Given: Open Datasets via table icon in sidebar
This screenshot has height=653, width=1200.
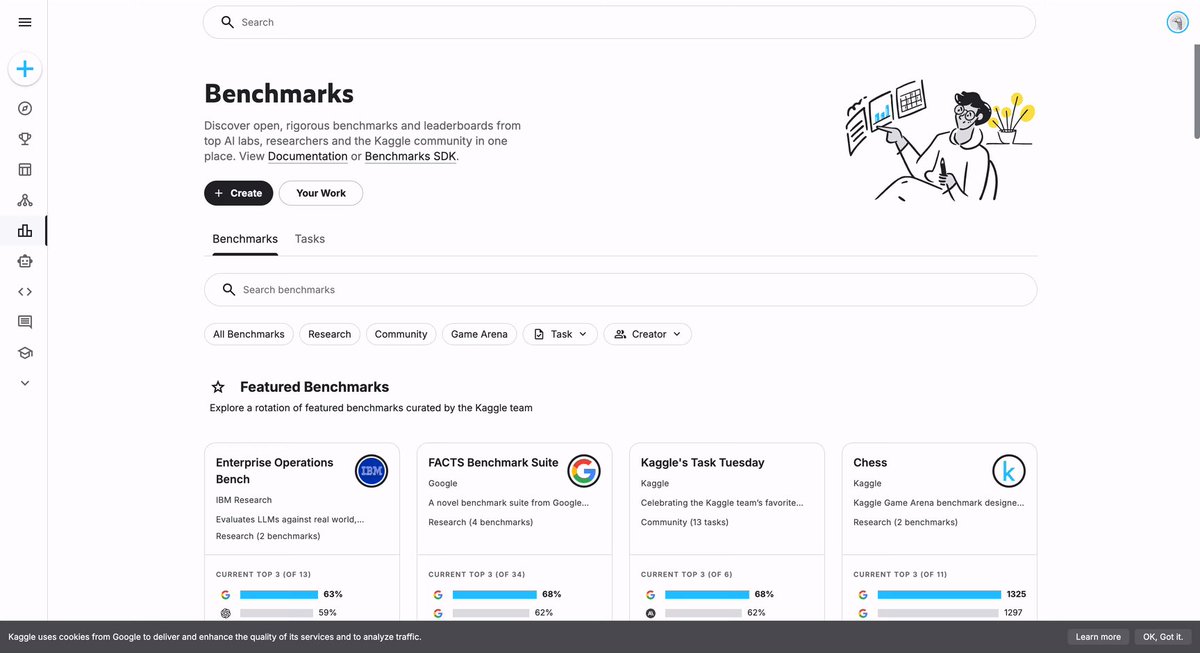Looking at the screenshot, I should point(25,170).
